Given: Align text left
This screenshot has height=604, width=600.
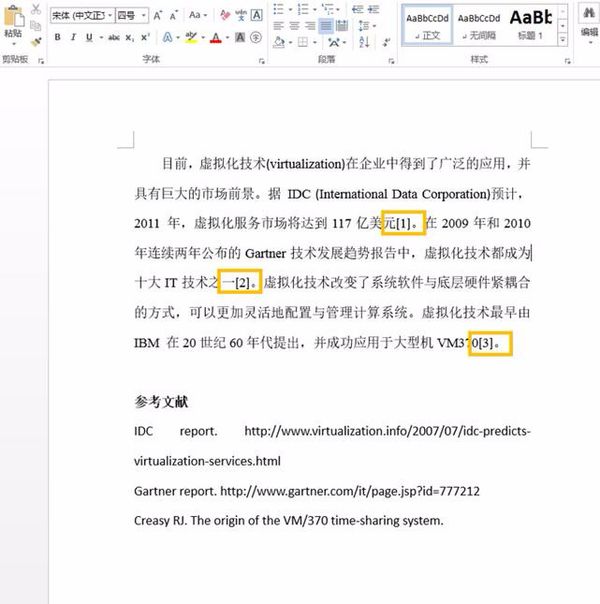Looking at the screenshot, I should point(278,26).
